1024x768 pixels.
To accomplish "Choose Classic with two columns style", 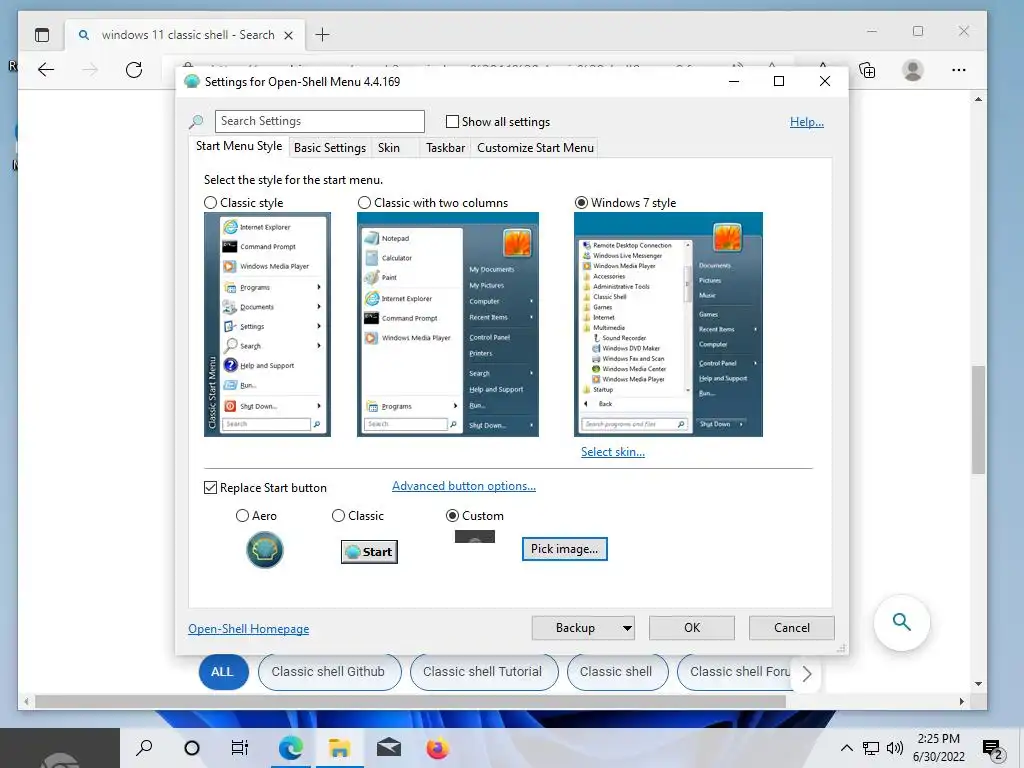I will (x=364, y=202).
